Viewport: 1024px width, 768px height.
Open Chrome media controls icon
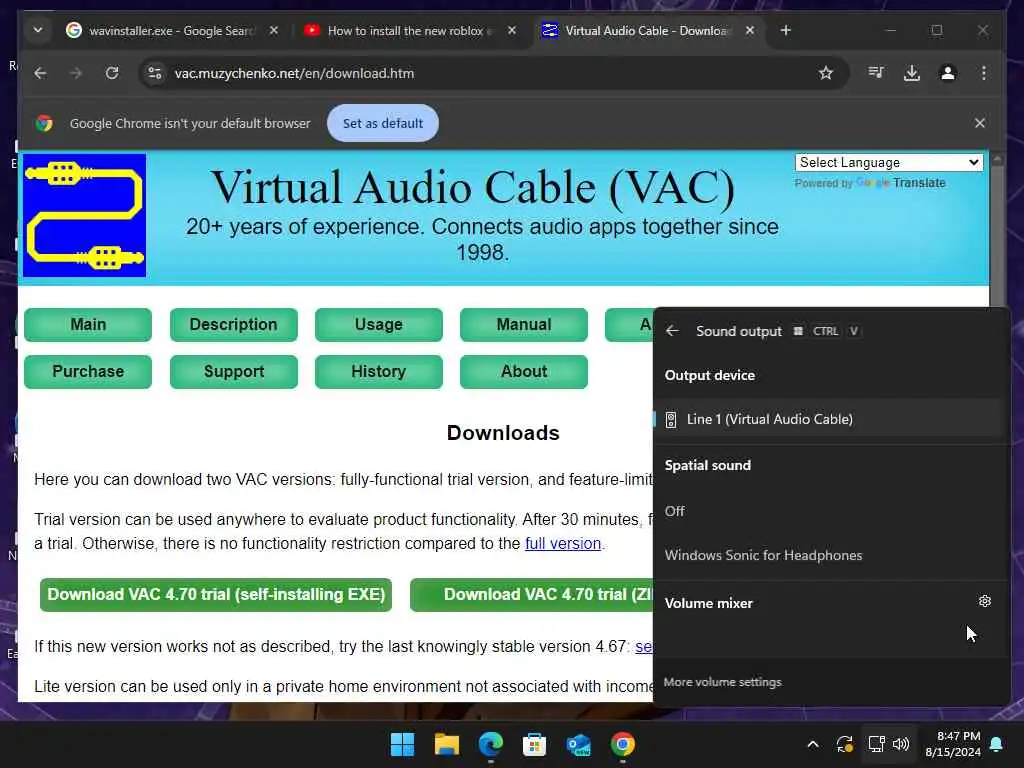click(876, 73)
